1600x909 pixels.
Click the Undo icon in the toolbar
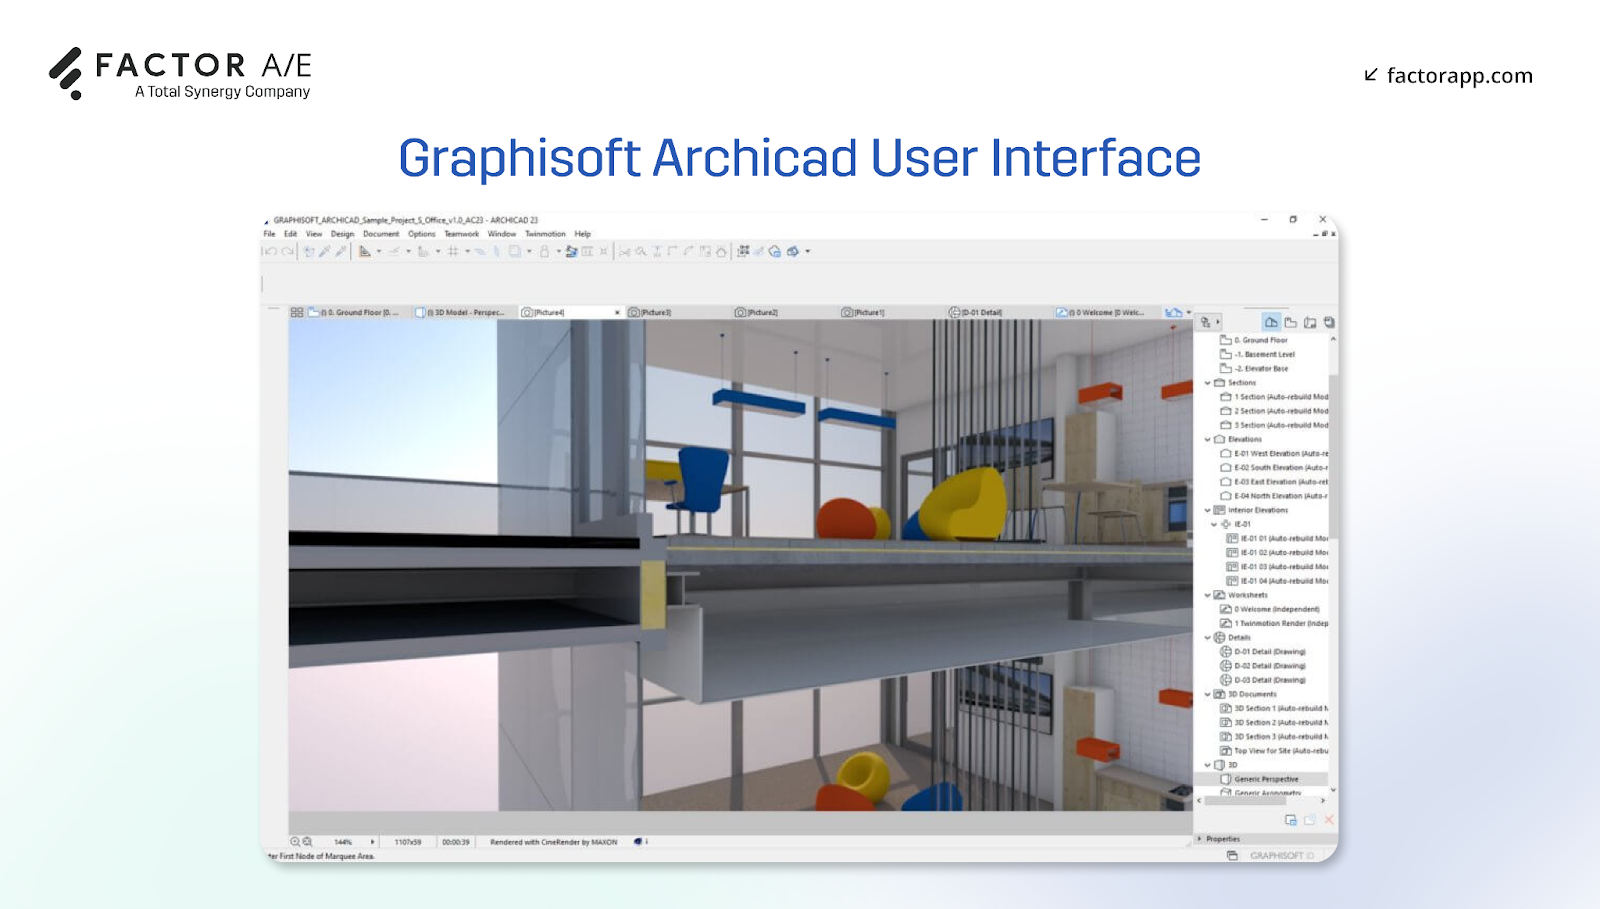272,251
